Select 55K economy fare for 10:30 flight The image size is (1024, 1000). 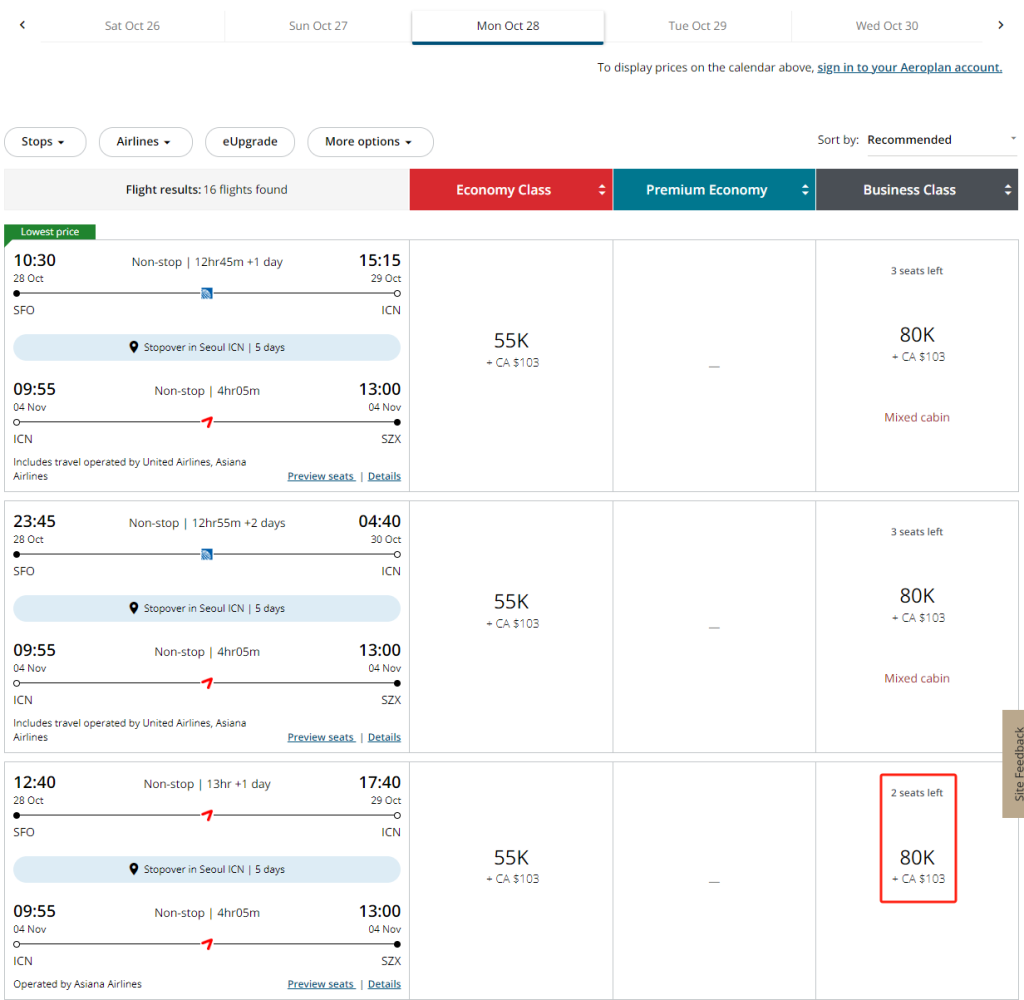point(511,349)
